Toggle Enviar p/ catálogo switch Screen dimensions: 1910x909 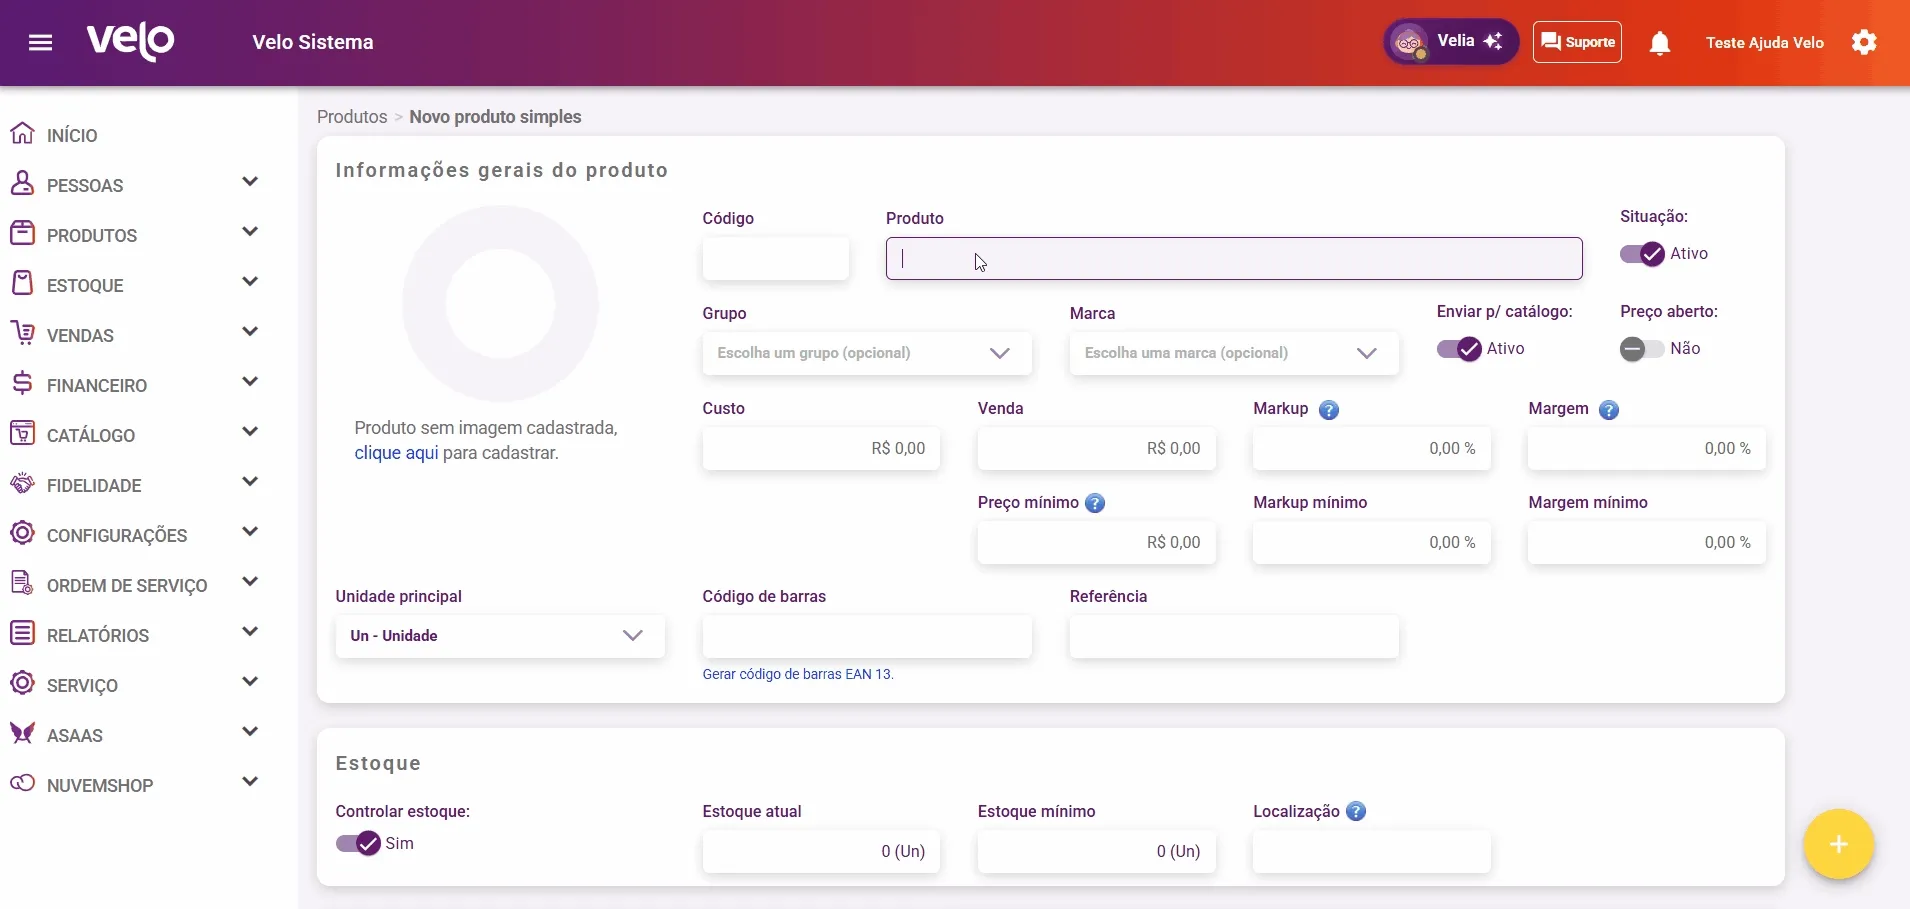tap(1459, 349)
